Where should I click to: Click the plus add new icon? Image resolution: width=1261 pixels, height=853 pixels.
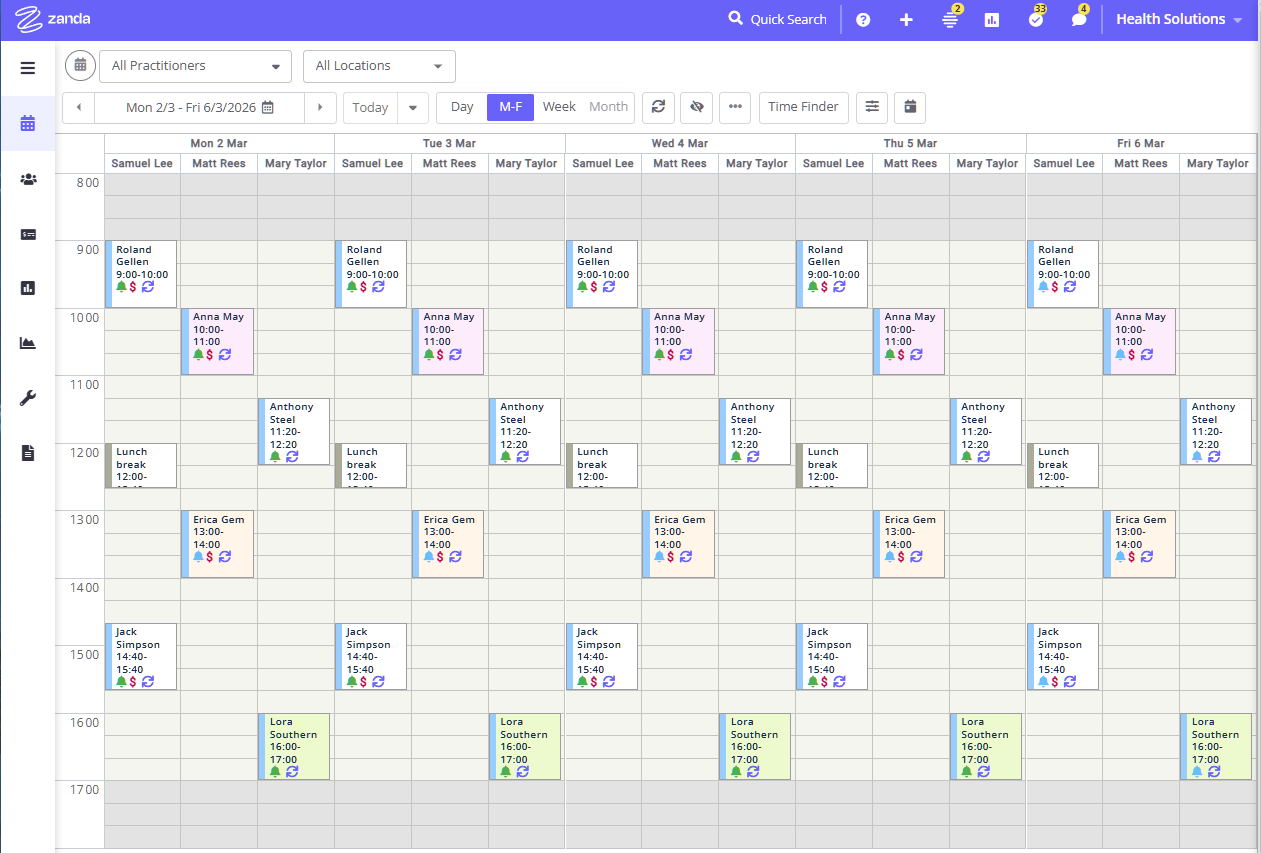pyautogui.click(x=906, y=20)
